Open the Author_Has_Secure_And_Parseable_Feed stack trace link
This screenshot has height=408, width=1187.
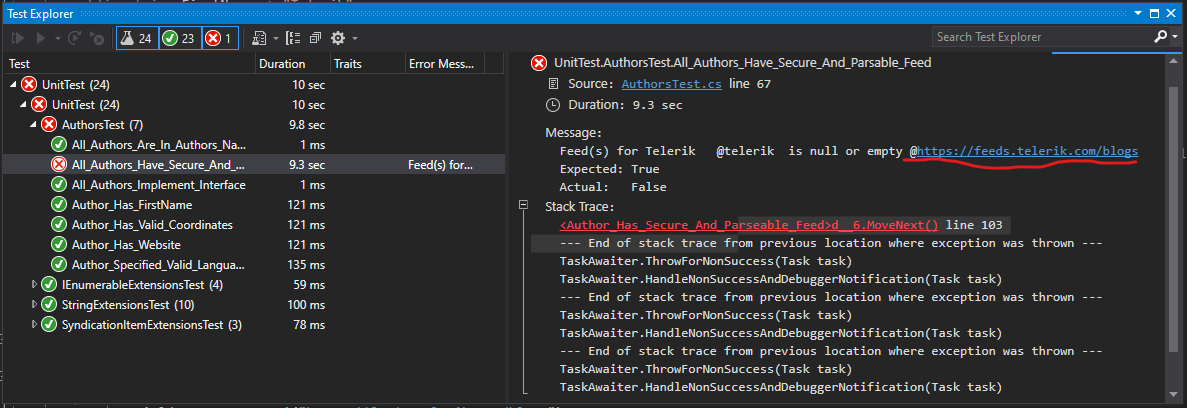point(749,225)
